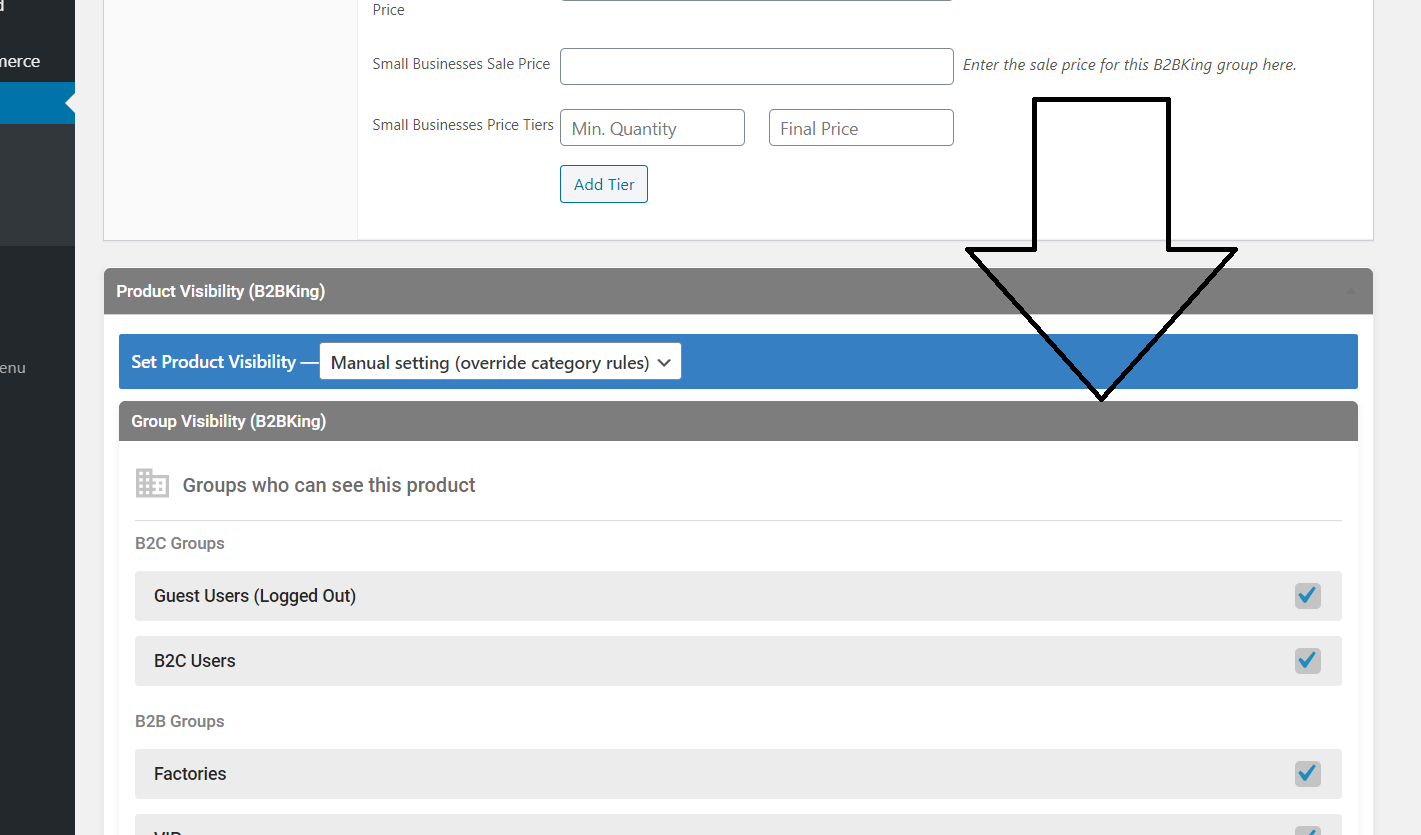This screenshot has height=835, width=1421.
Task: Open the WooCommerce item in the sidebar
Action: [x=20, y=61]
